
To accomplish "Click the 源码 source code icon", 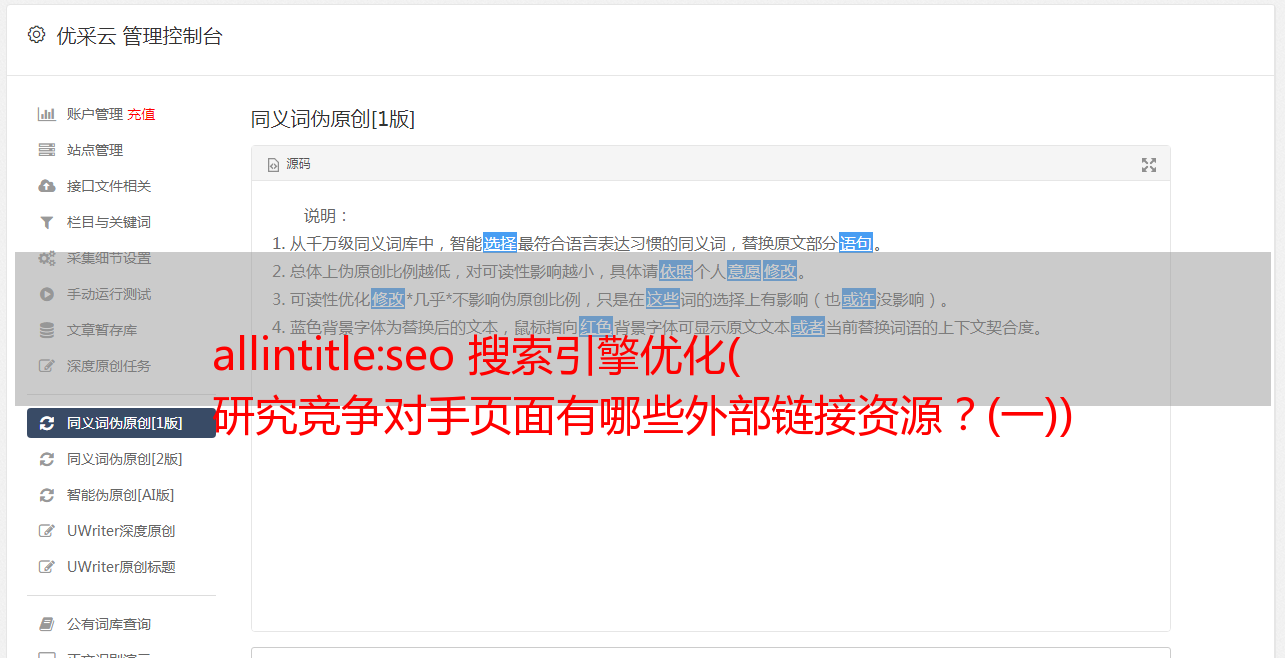I will click(x=273, y=165).
